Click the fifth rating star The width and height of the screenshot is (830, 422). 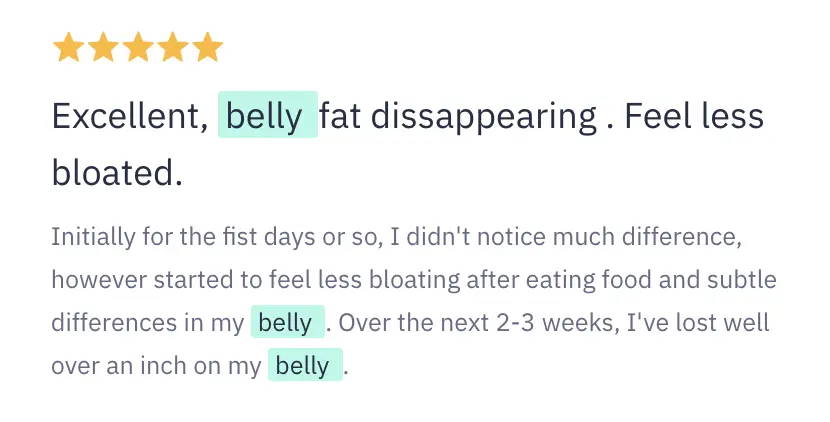tap(207, 47)
